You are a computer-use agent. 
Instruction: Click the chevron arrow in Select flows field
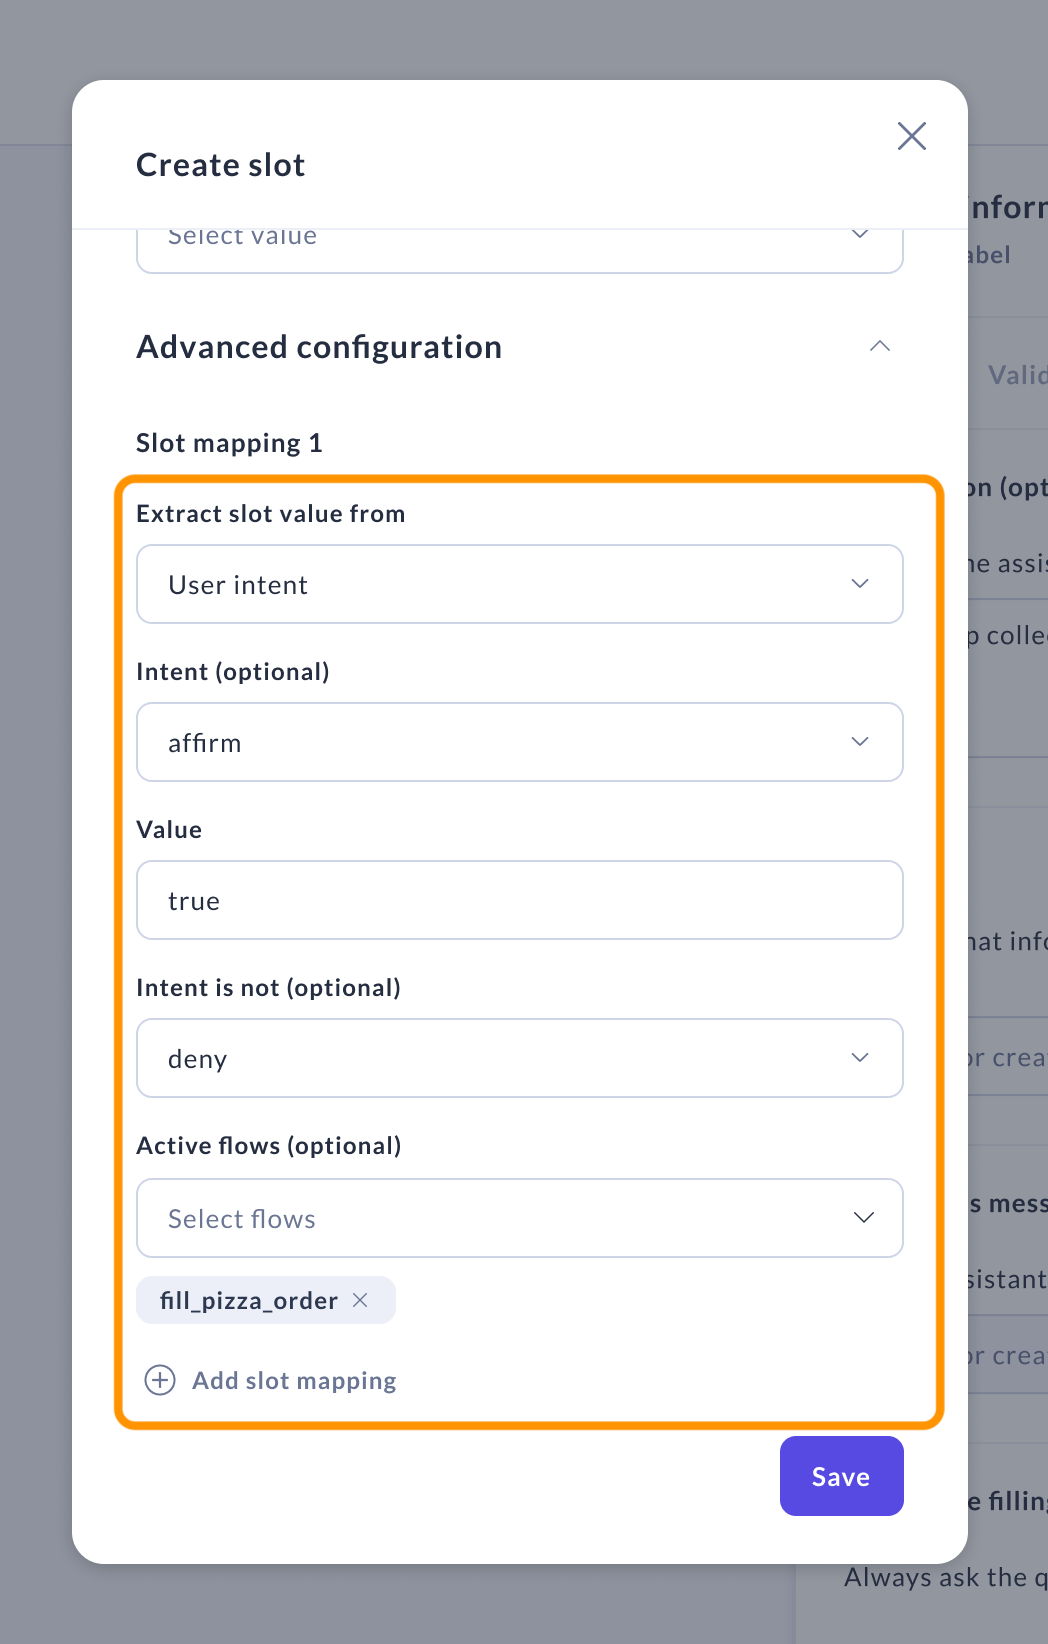[x=864, y=1218]
